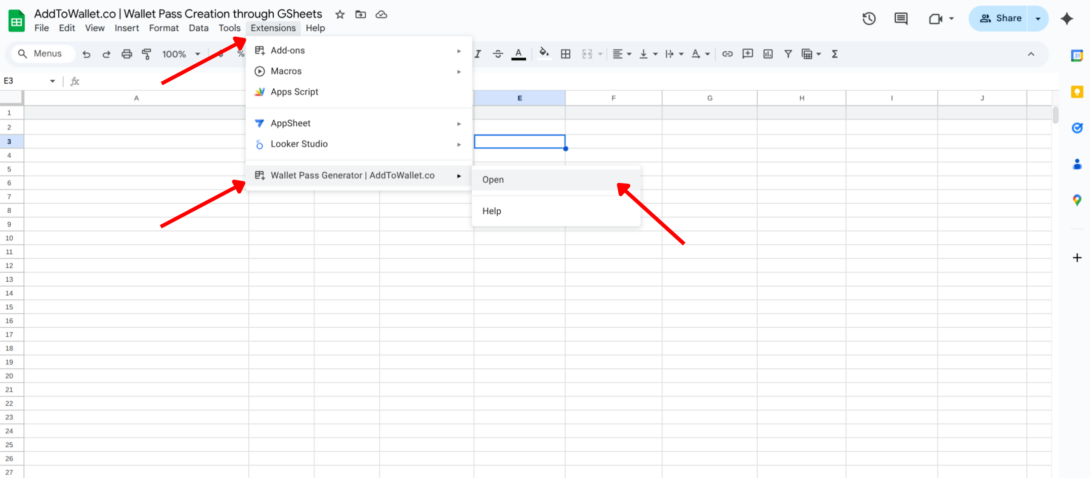Redo the last action
Viewport: 1090px width, 478px height.
(106, 53)
